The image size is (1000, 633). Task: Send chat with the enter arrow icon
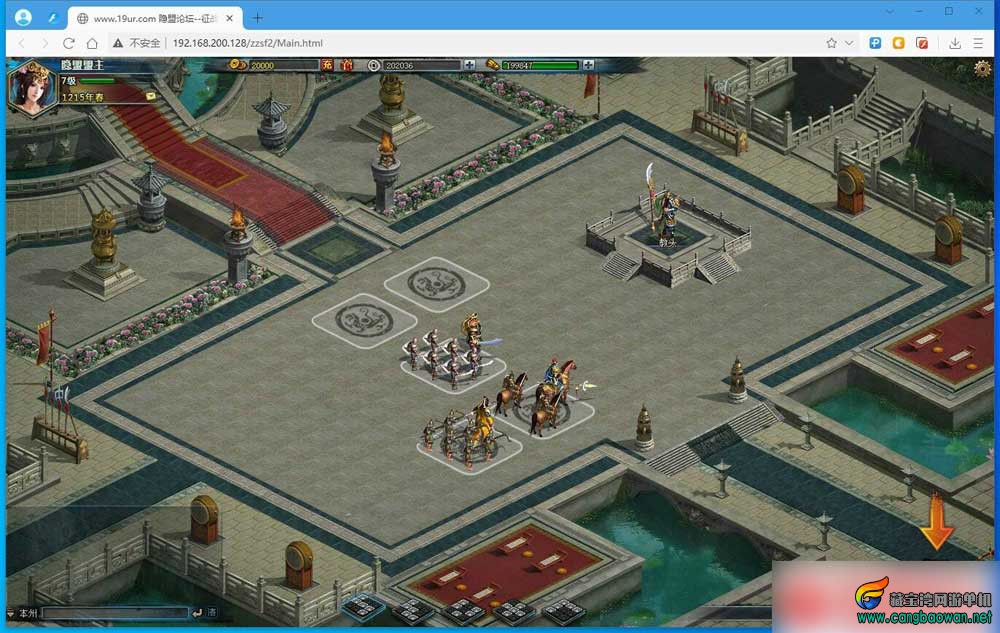point(197,613)
